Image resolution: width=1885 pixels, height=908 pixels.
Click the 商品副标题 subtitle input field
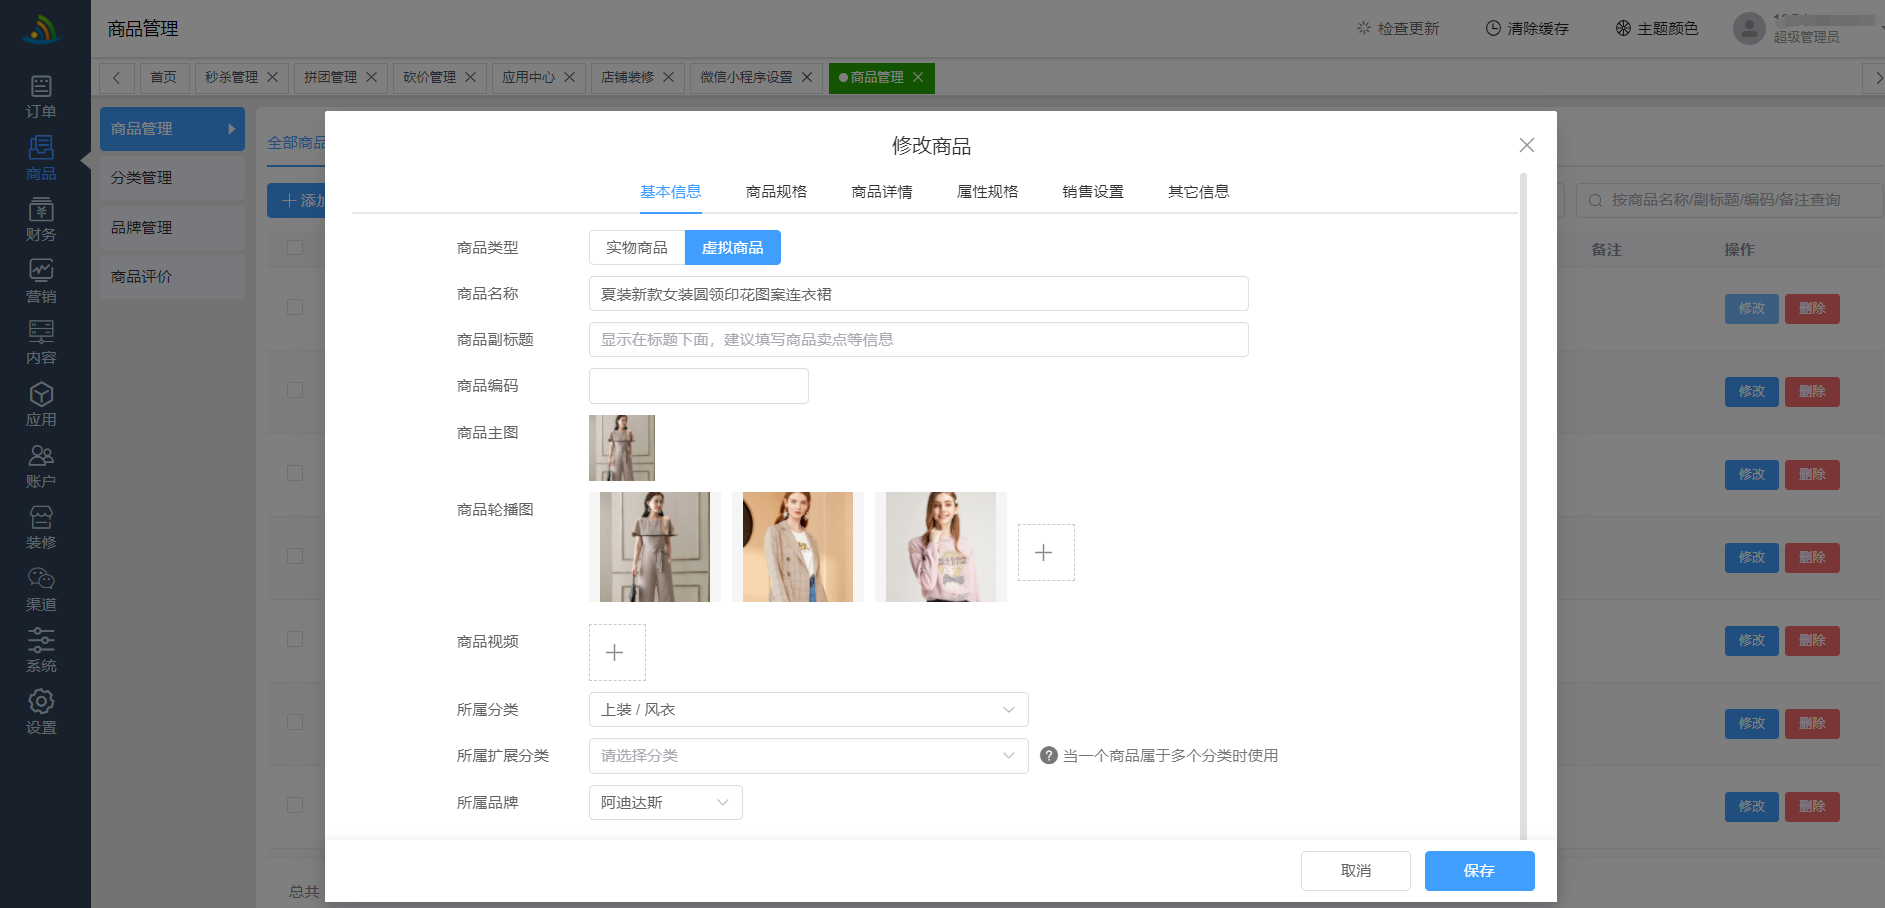click(918, 340)
